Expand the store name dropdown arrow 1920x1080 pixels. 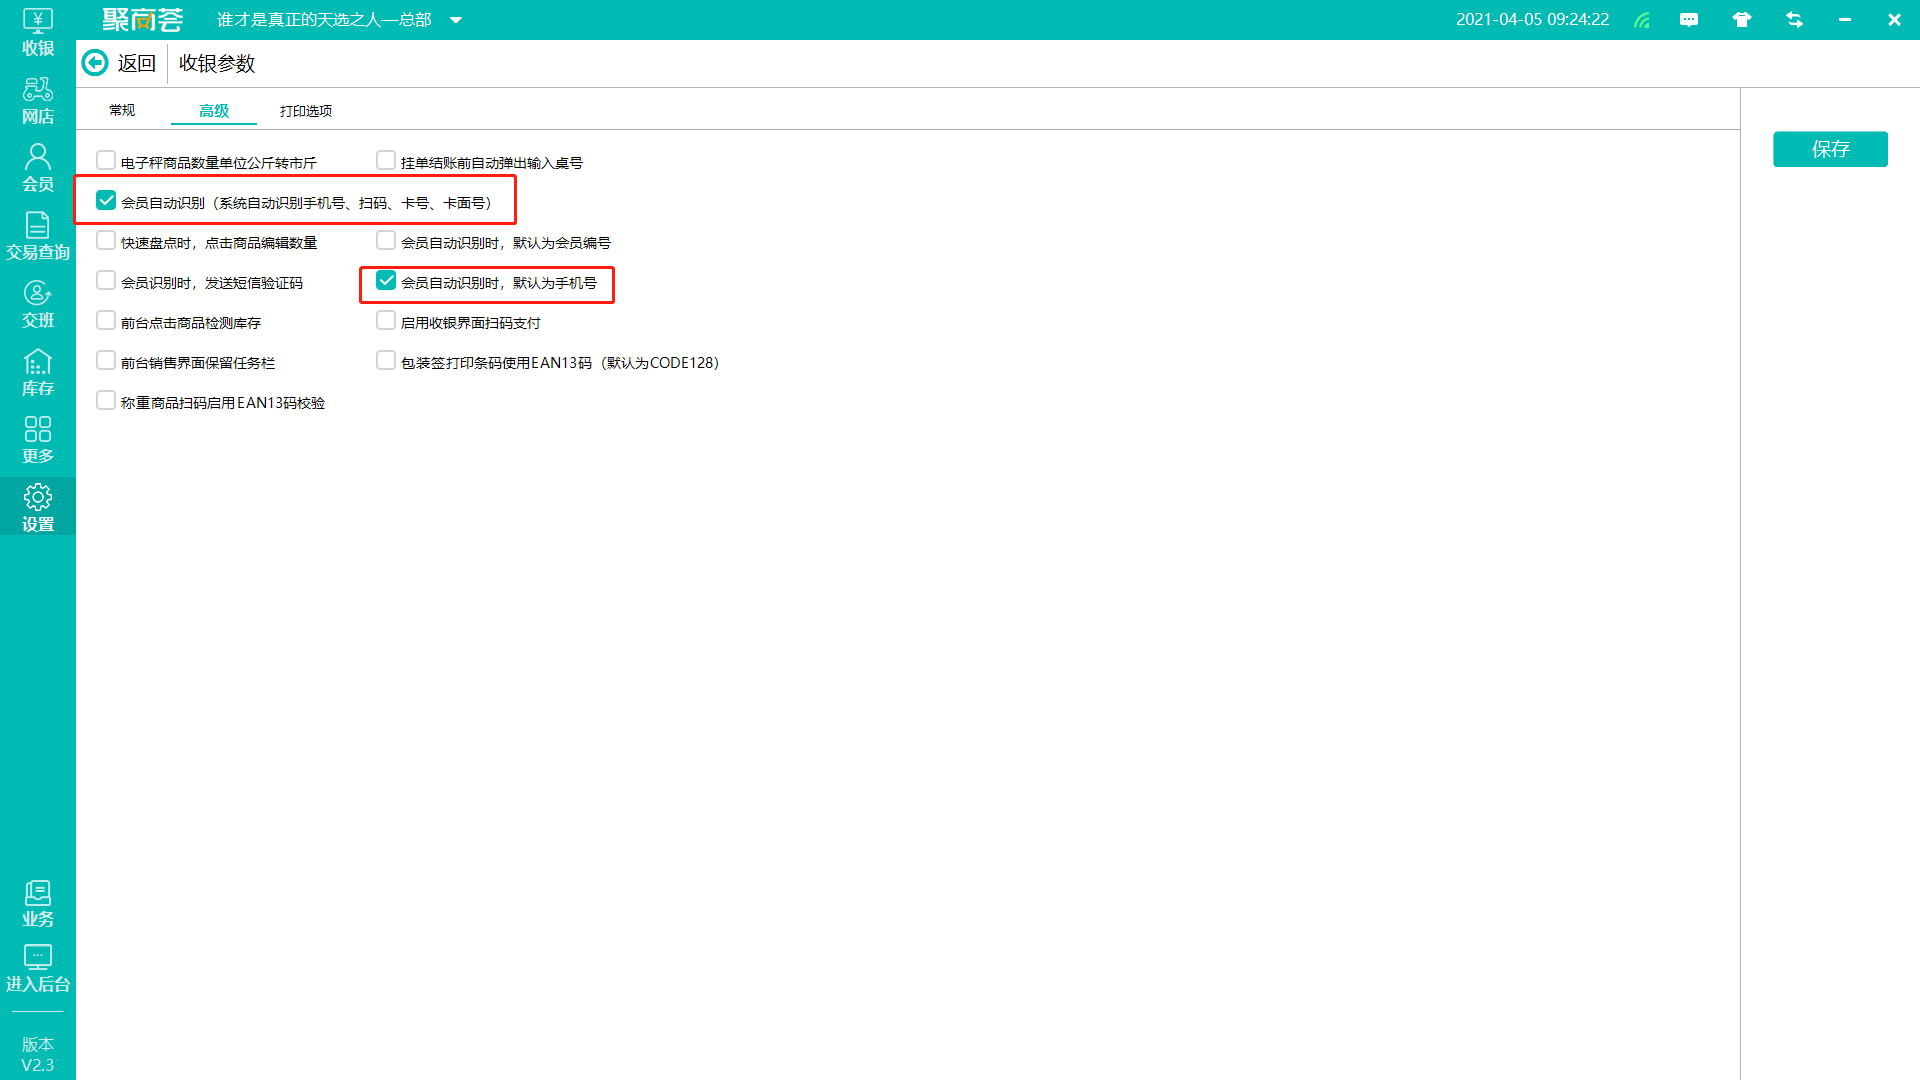[456, 20]
